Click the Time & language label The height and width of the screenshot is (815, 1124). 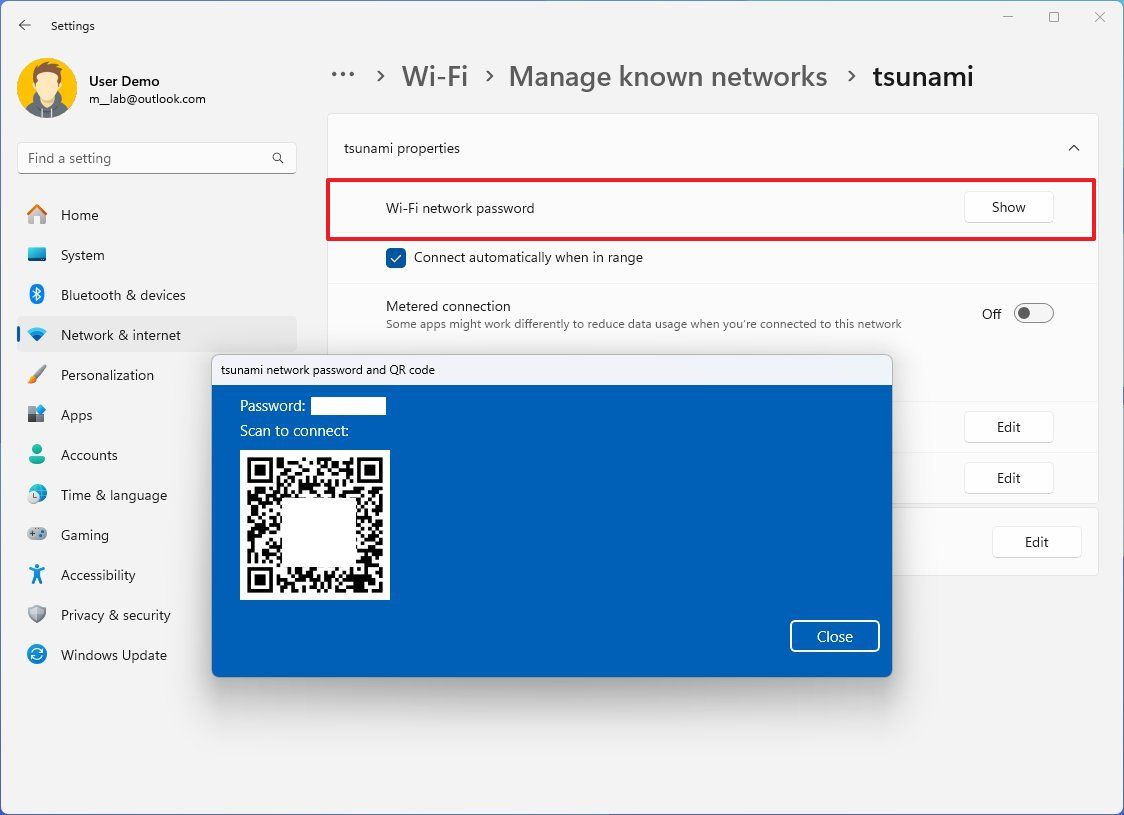(114, 495)
